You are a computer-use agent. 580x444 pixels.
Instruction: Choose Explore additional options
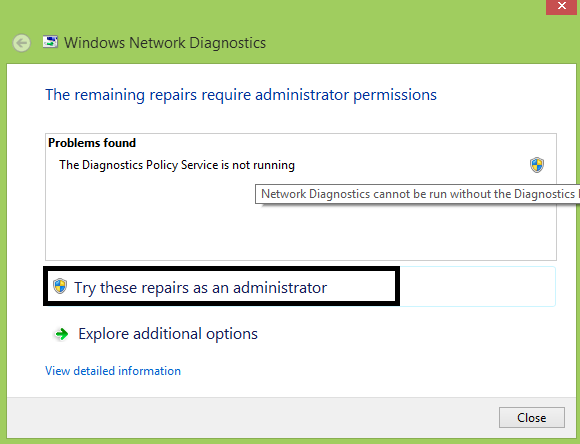168,334
